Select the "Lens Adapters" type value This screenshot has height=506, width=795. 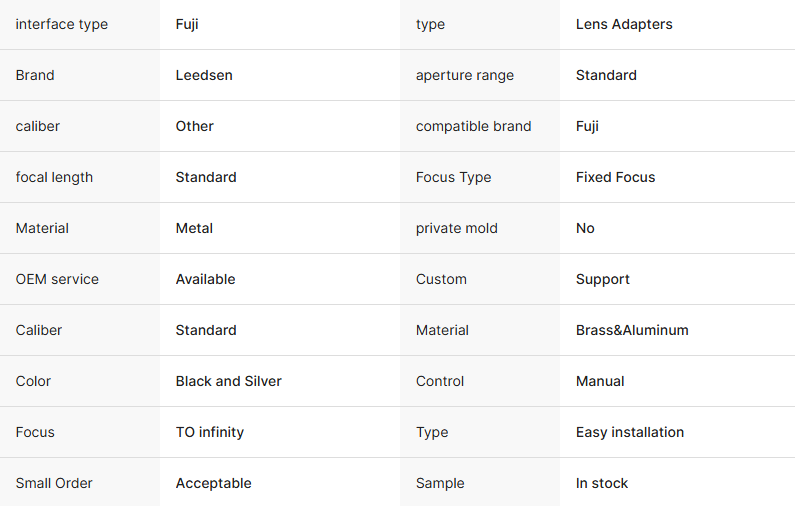point(624,24)
